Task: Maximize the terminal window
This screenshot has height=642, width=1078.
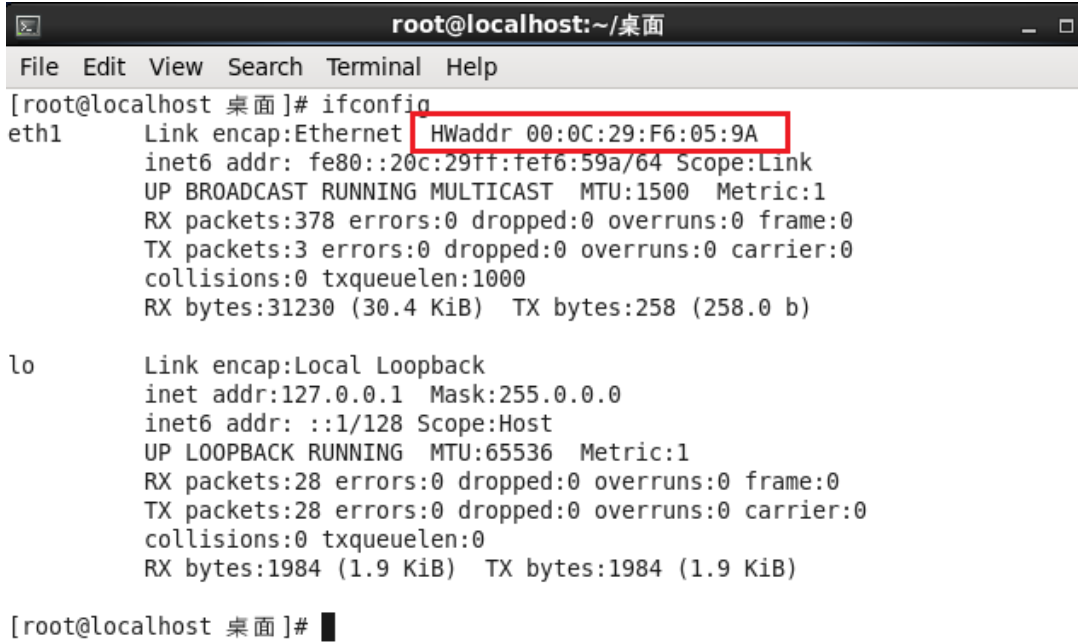Action: 1066,26
